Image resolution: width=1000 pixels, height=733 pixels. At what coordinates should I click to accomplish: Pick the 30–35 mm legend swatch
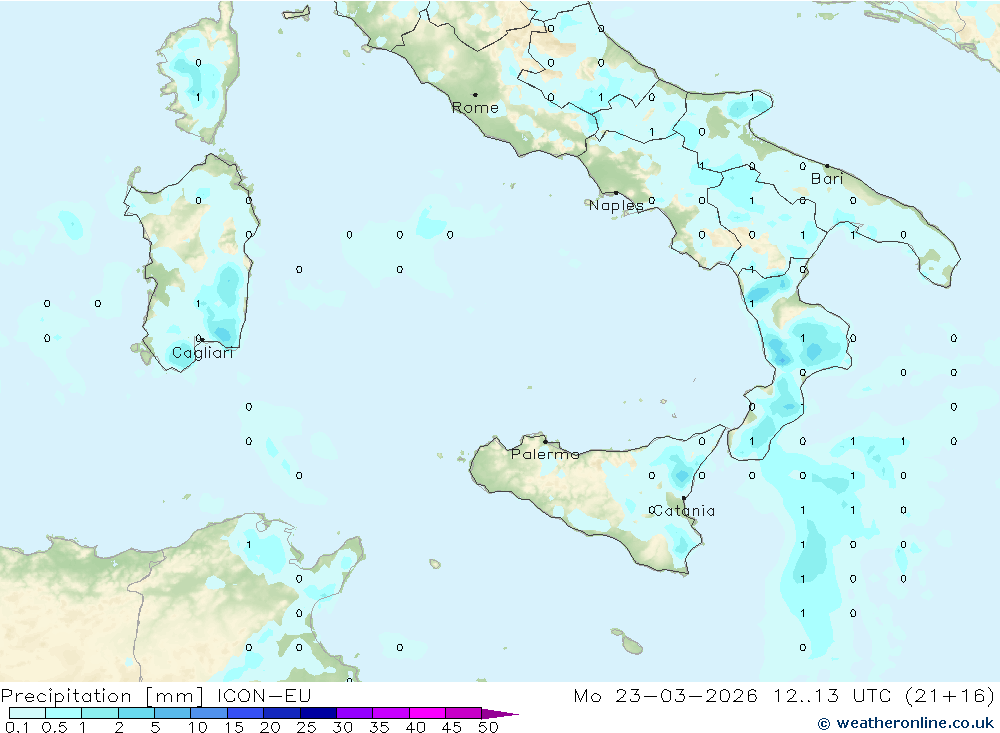pos(355,713)
